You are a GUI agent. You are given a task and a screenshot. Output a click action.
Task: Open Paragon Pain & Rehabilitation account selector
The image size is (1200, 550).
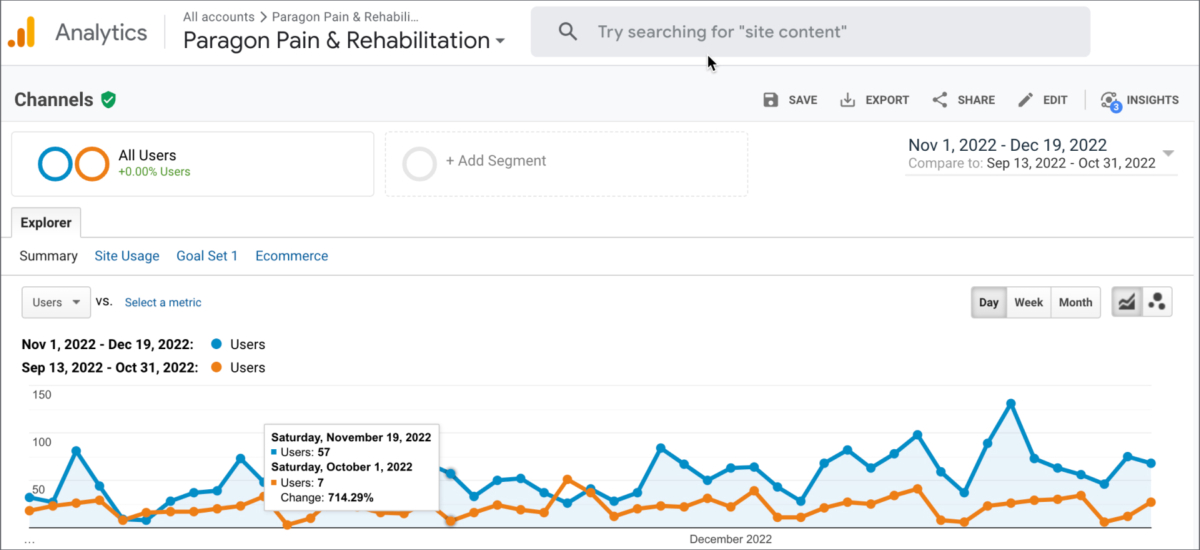[343, 41]
